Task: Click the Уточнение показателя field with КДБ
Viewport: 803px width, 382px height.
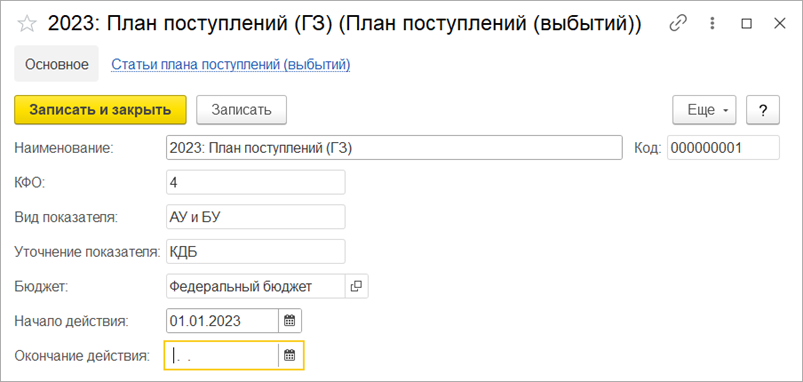Action: (256, 252)
